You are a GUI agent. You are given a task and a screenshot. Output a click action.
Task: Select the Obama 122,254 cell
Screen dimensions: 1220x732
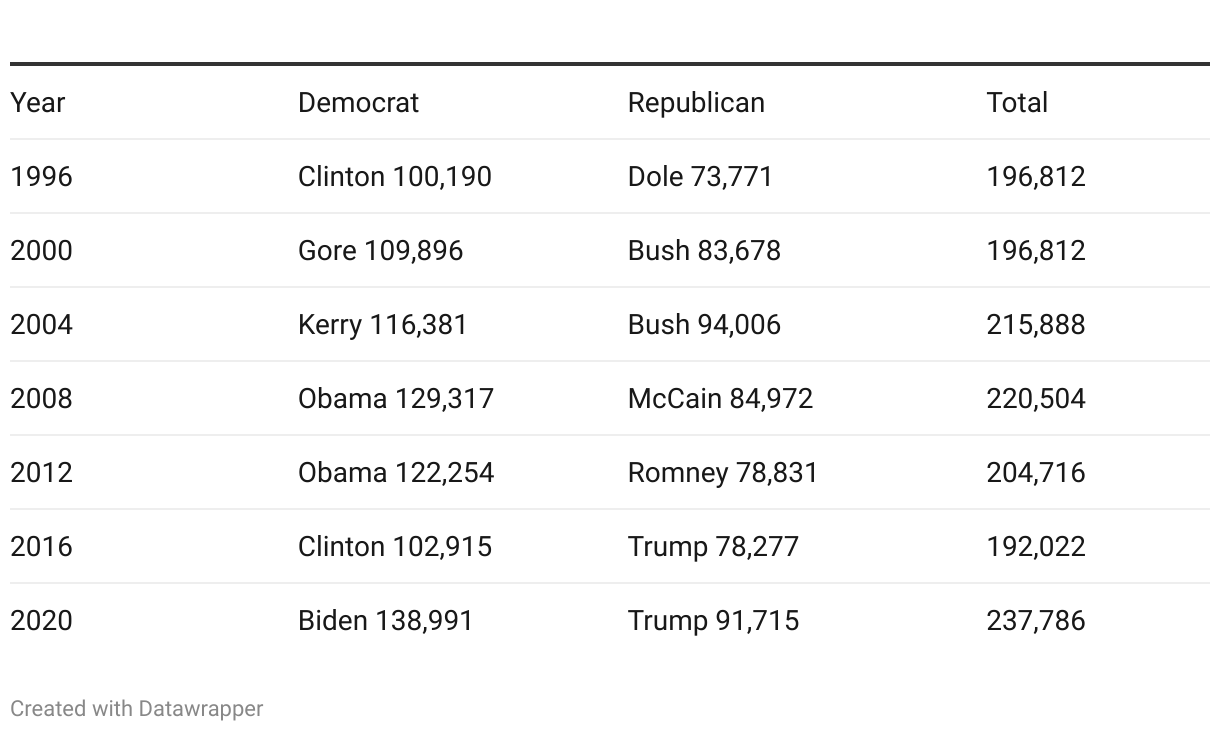[x=396, y=473]
